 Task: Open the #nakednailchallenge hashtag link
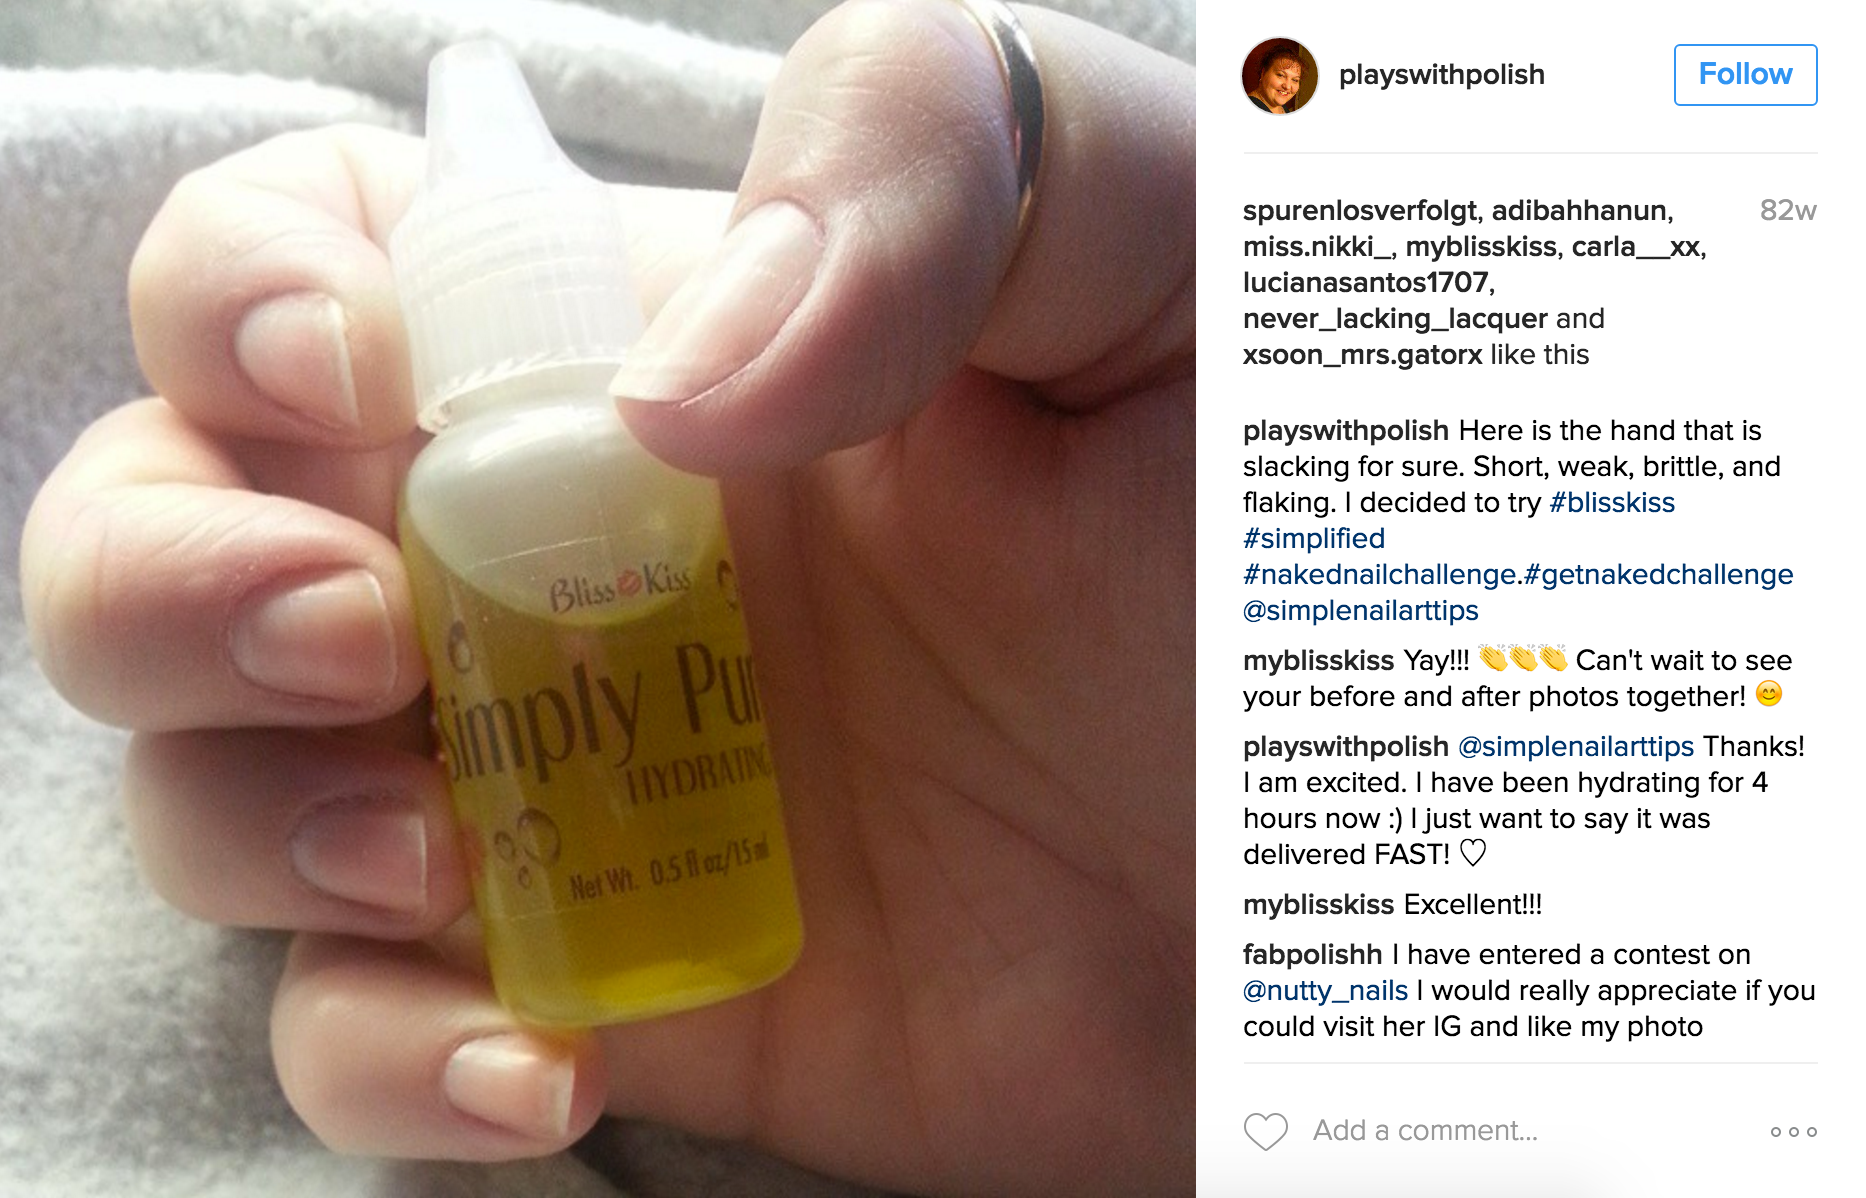click(x=1379, y=574)
